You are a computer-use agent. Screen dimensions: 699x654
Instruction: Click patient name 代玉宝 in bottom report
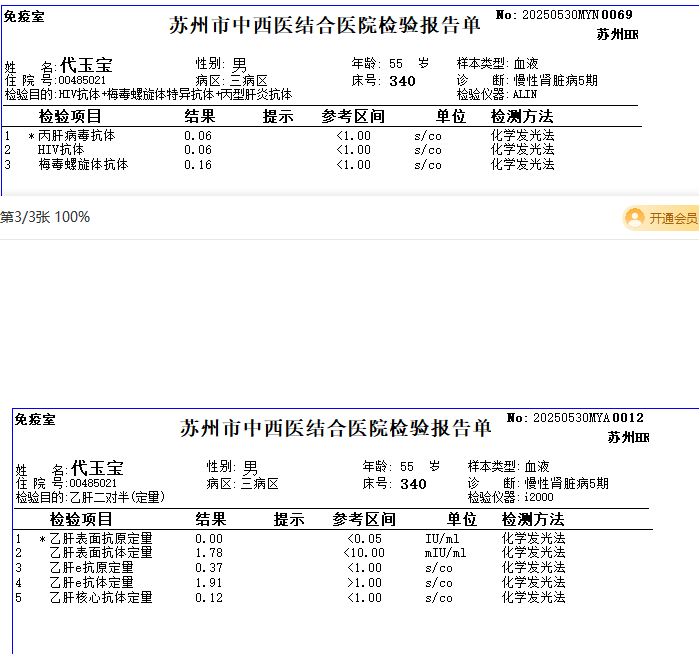pyautogui.click(x=97, y=469)
